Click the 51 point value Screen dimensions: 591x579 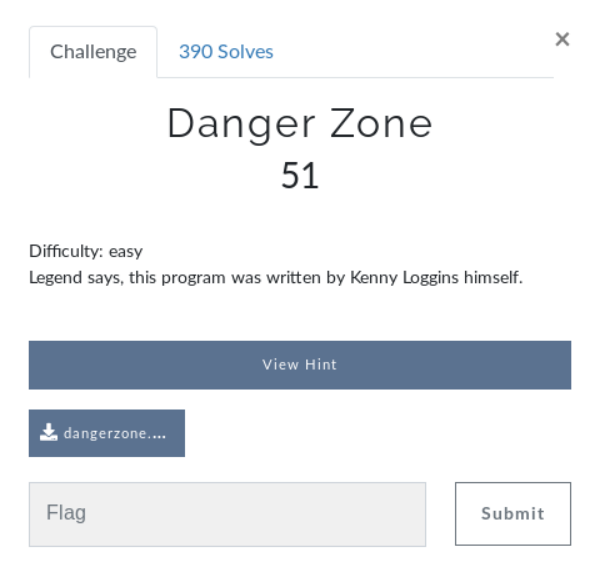pyautogui.click(x=300, y=176)
